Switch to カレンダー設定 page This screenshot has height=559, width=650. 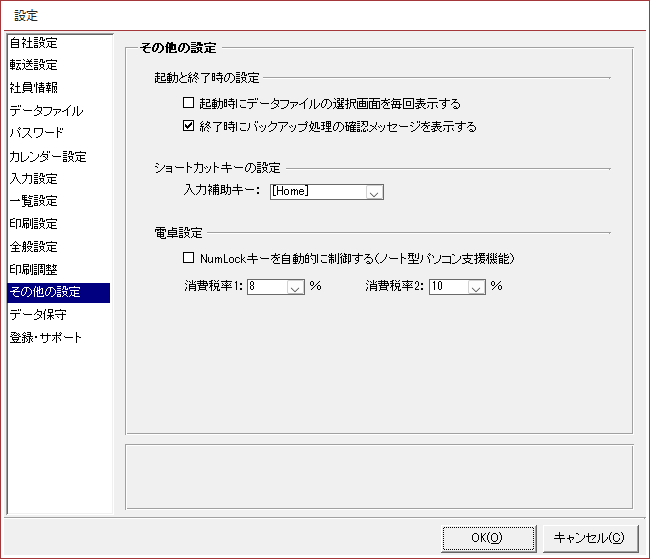tap(47, 157)
